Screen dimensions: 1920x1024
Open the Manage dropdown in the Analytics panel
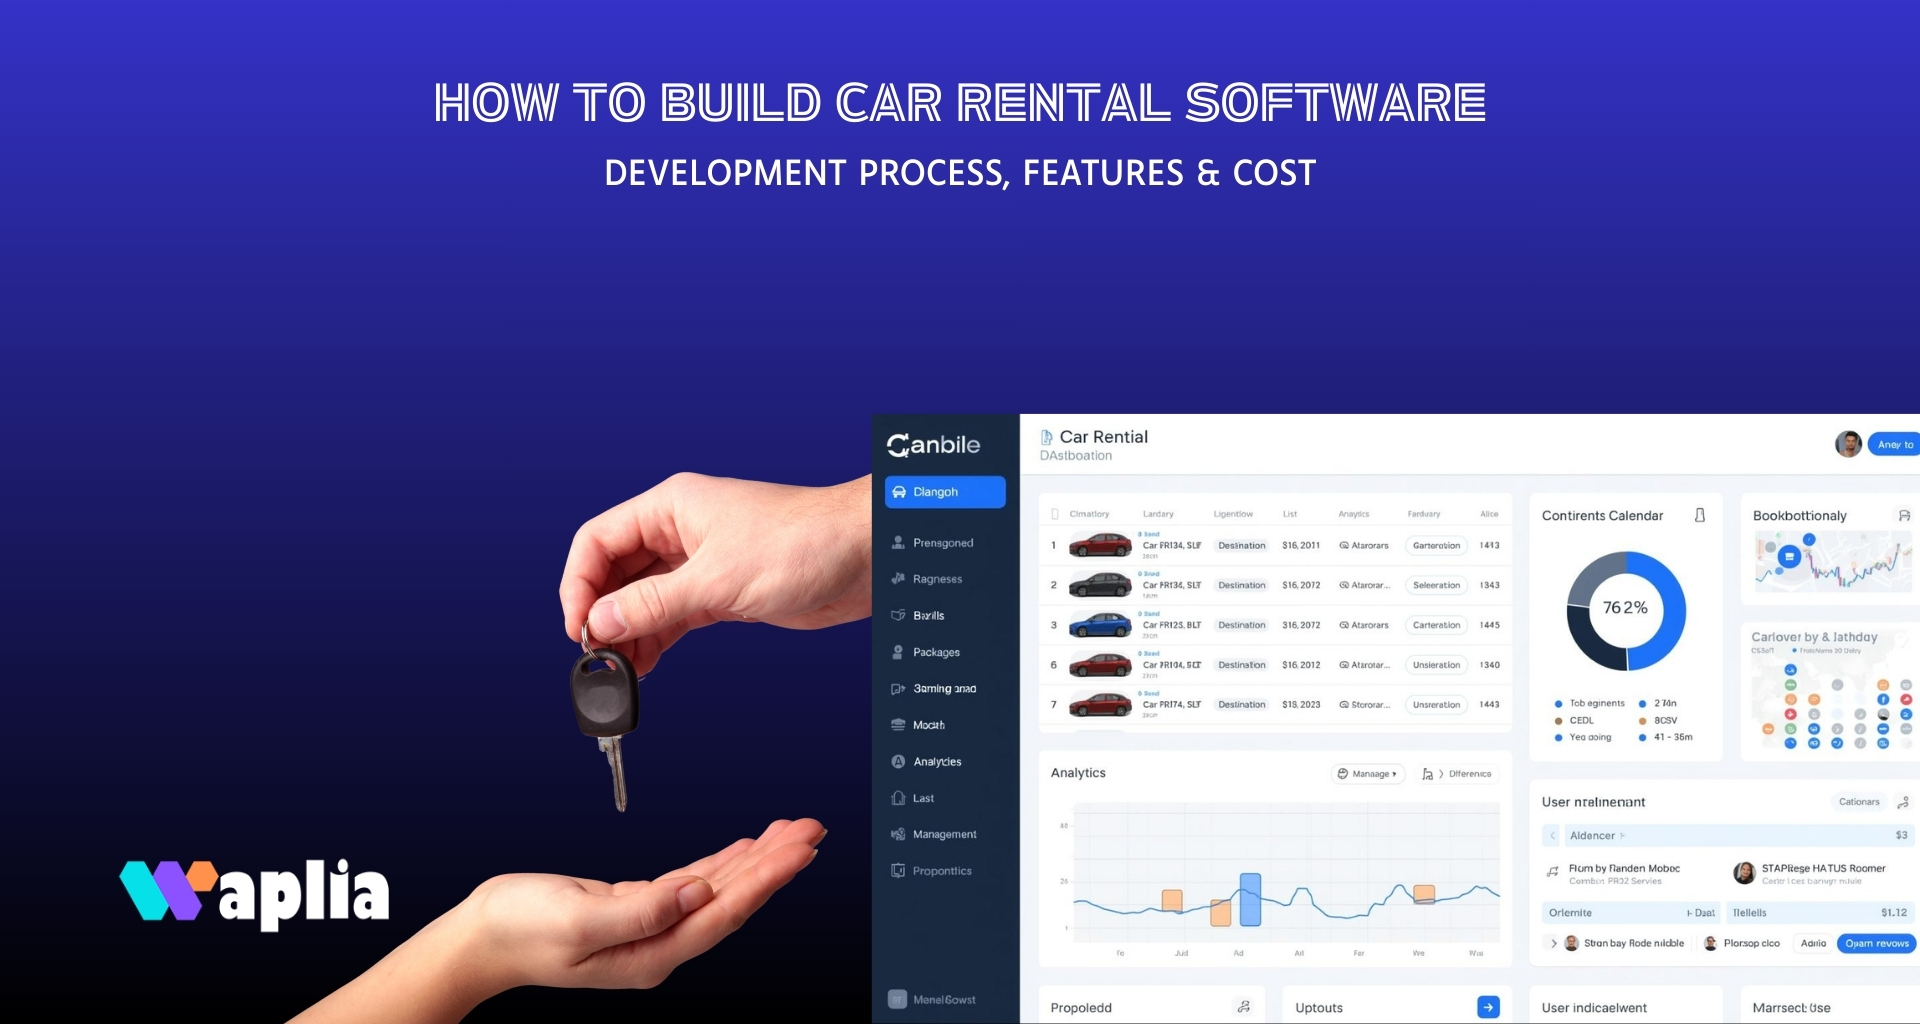click(1368, 773)
